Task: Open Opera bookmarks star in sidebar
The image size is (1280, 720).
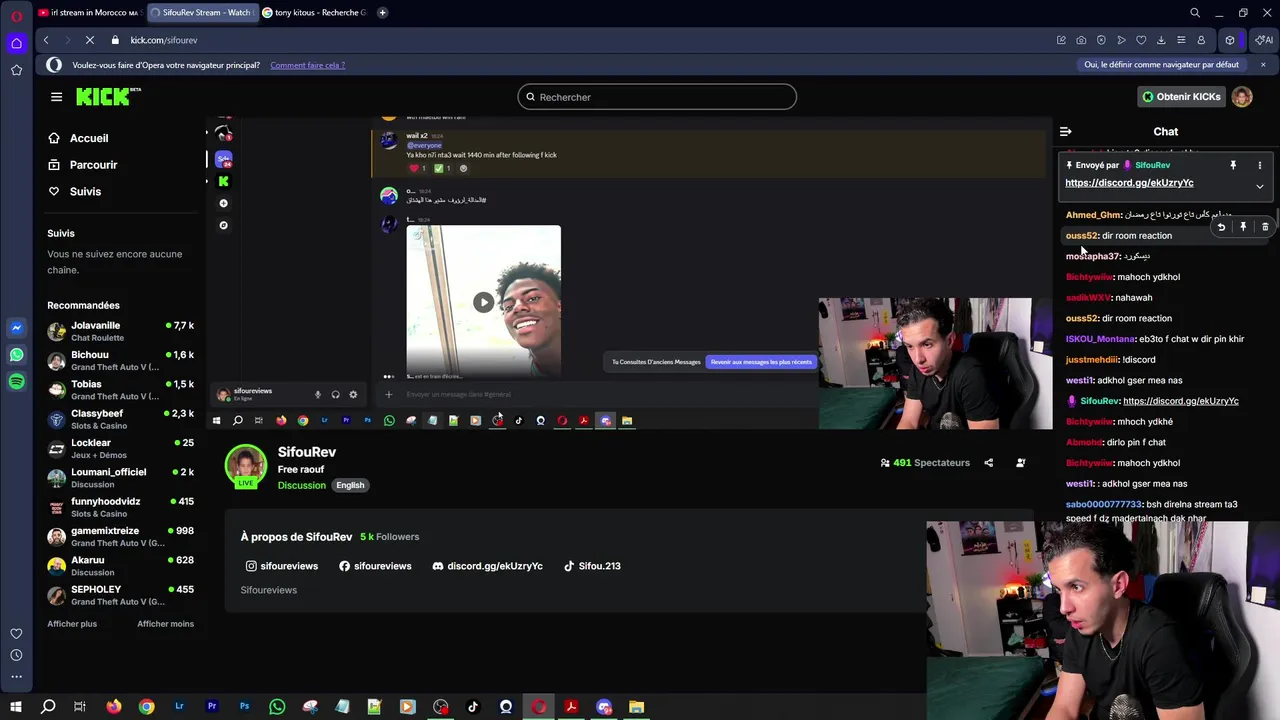Action: pyautogui.click(x=16, y=70)
